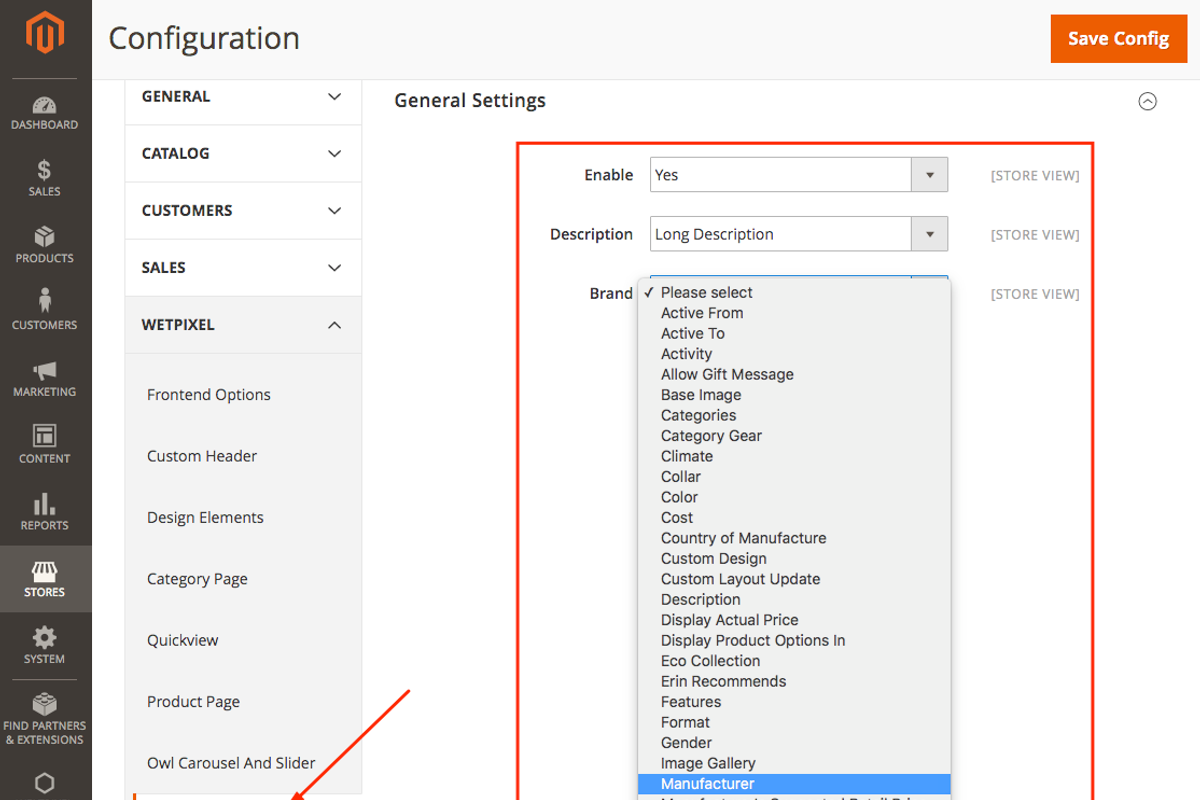Viewport: 1200px width, 800px height.
Task: Select Manufacturer in the Brand list
Action: click(x=794, y=784)
